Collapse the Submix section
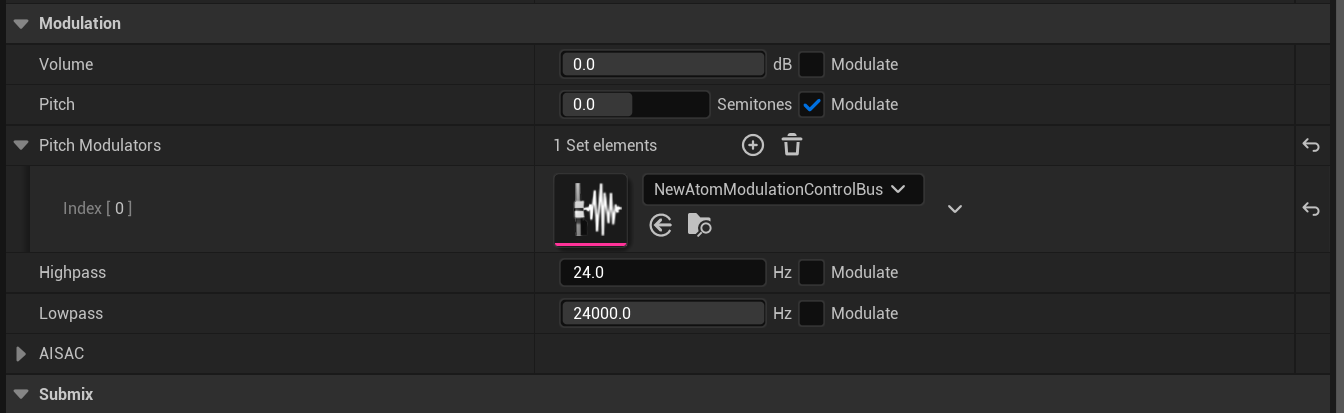This screenshot has width=1344, height=413. click(21, 394)
